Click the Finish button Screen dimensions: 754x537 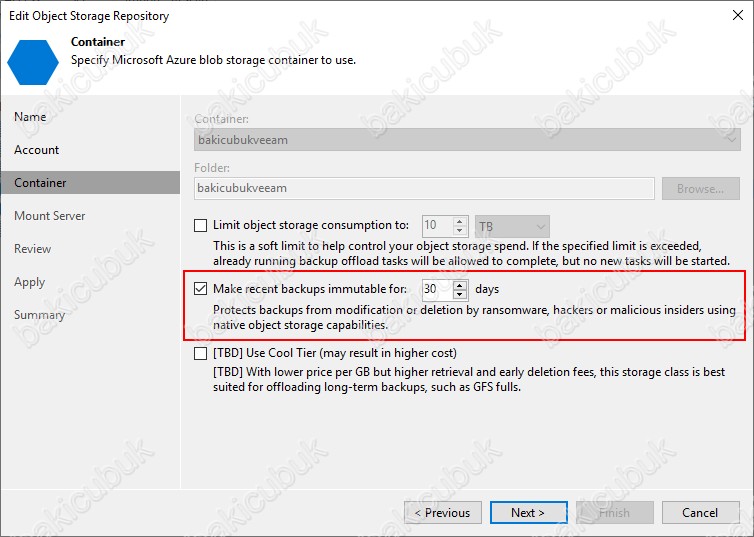(615, 512)
